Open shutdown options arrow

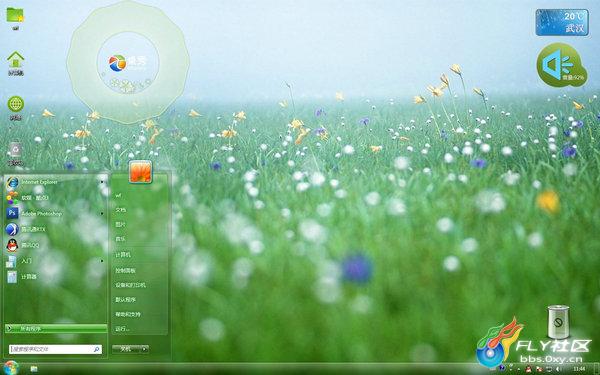(144, 349)
